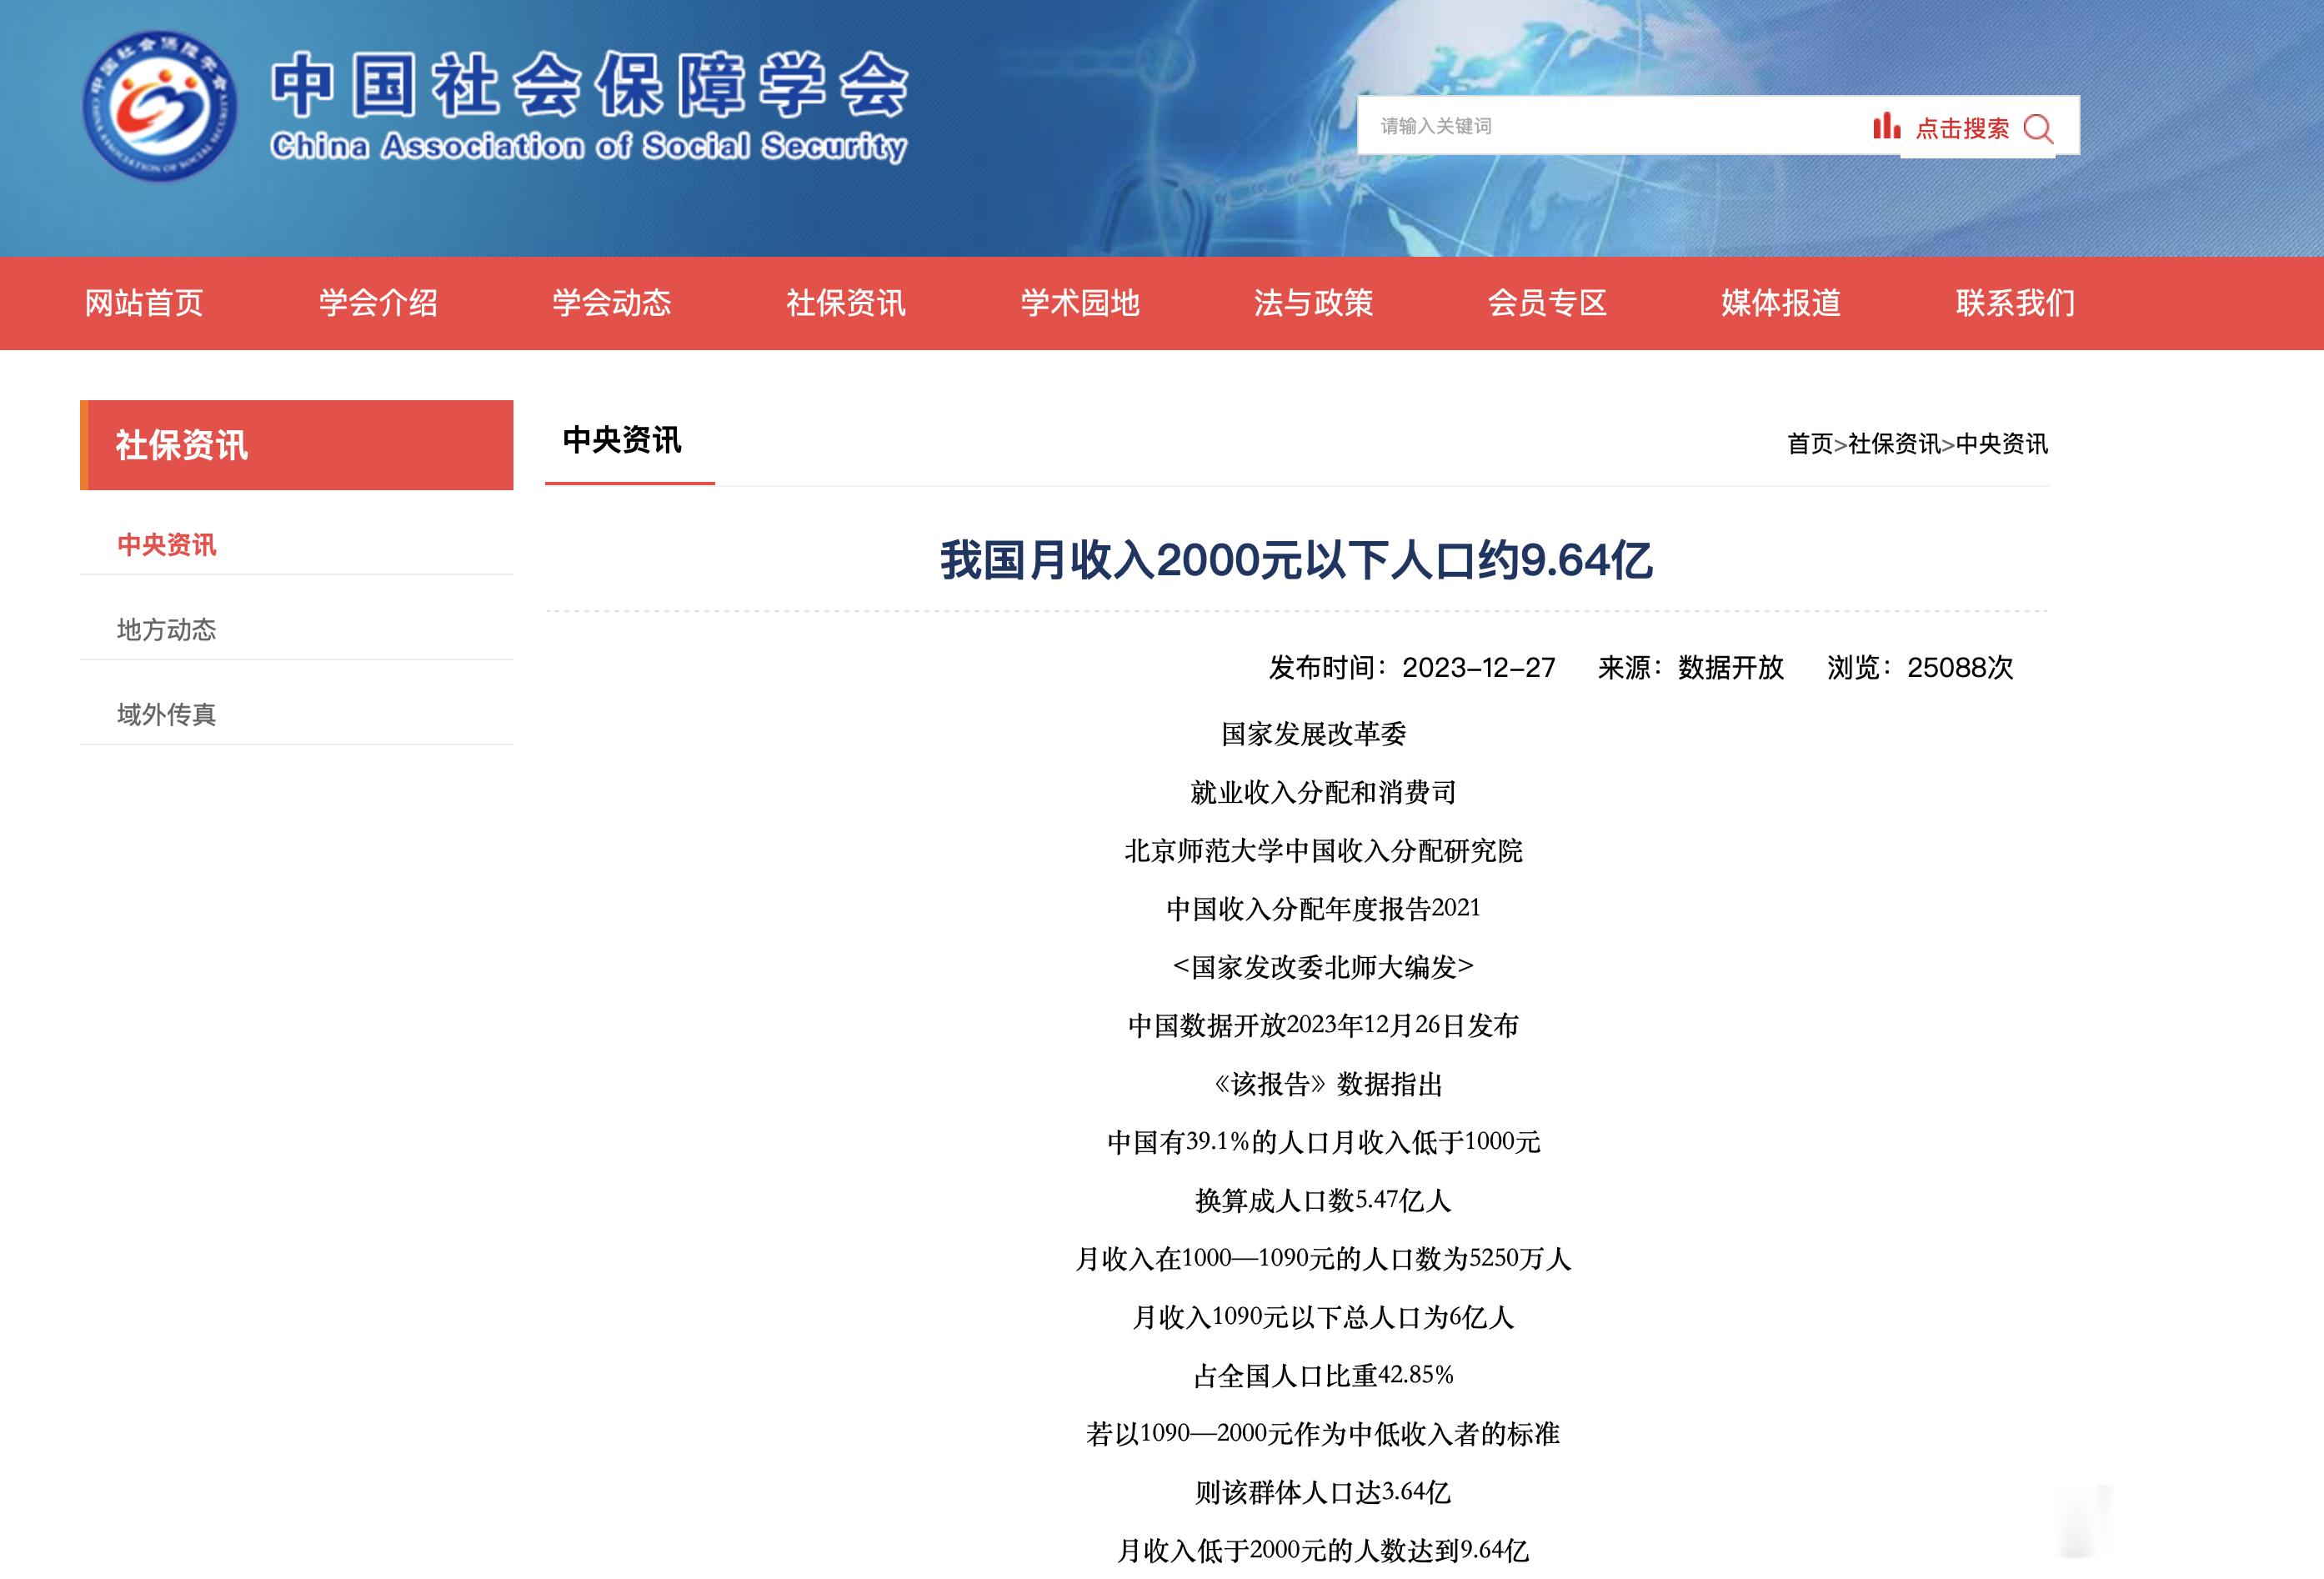The height and width of the screenshot is (1579, 2324).
Task: Click the line 月收入1090元以下总人口为6亿人
Action: tap(1323, 1318)
